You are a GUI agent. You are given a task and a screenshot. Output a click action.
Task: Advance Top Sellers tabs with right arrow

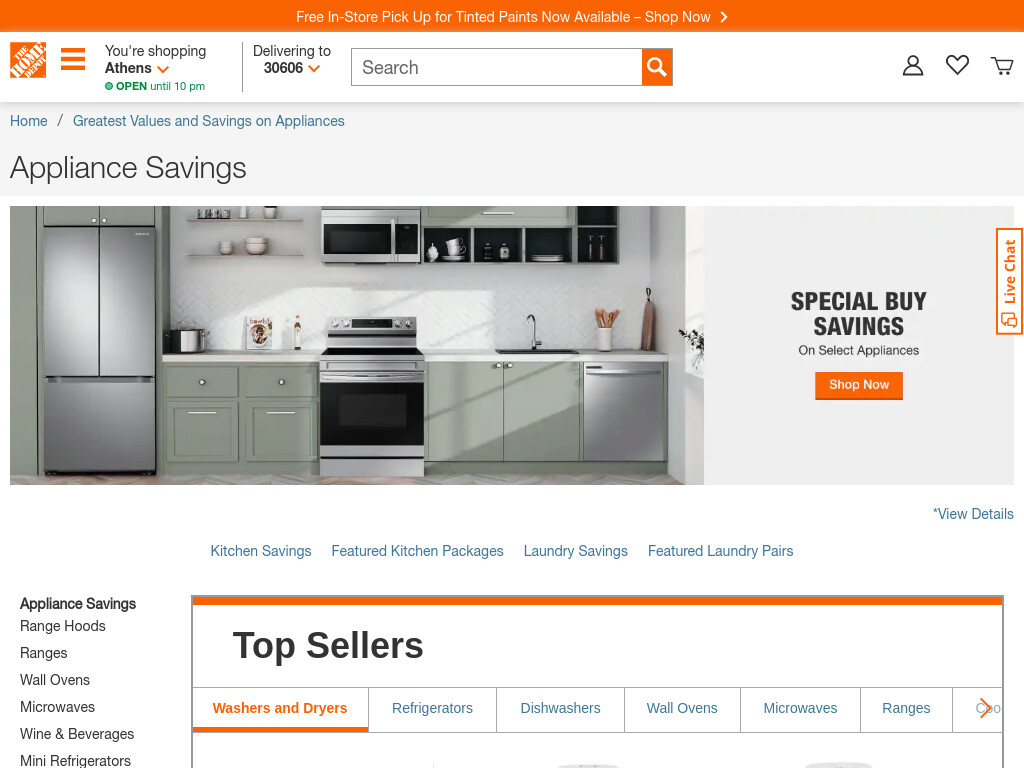coord(985,709)
